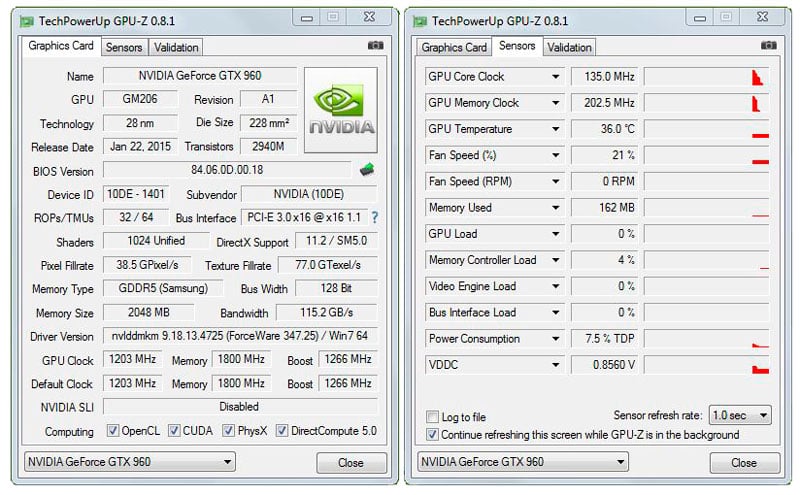Click the 115.2 GB/s bandwidth field
Screen dimensions: 800x495
[327, 312]
